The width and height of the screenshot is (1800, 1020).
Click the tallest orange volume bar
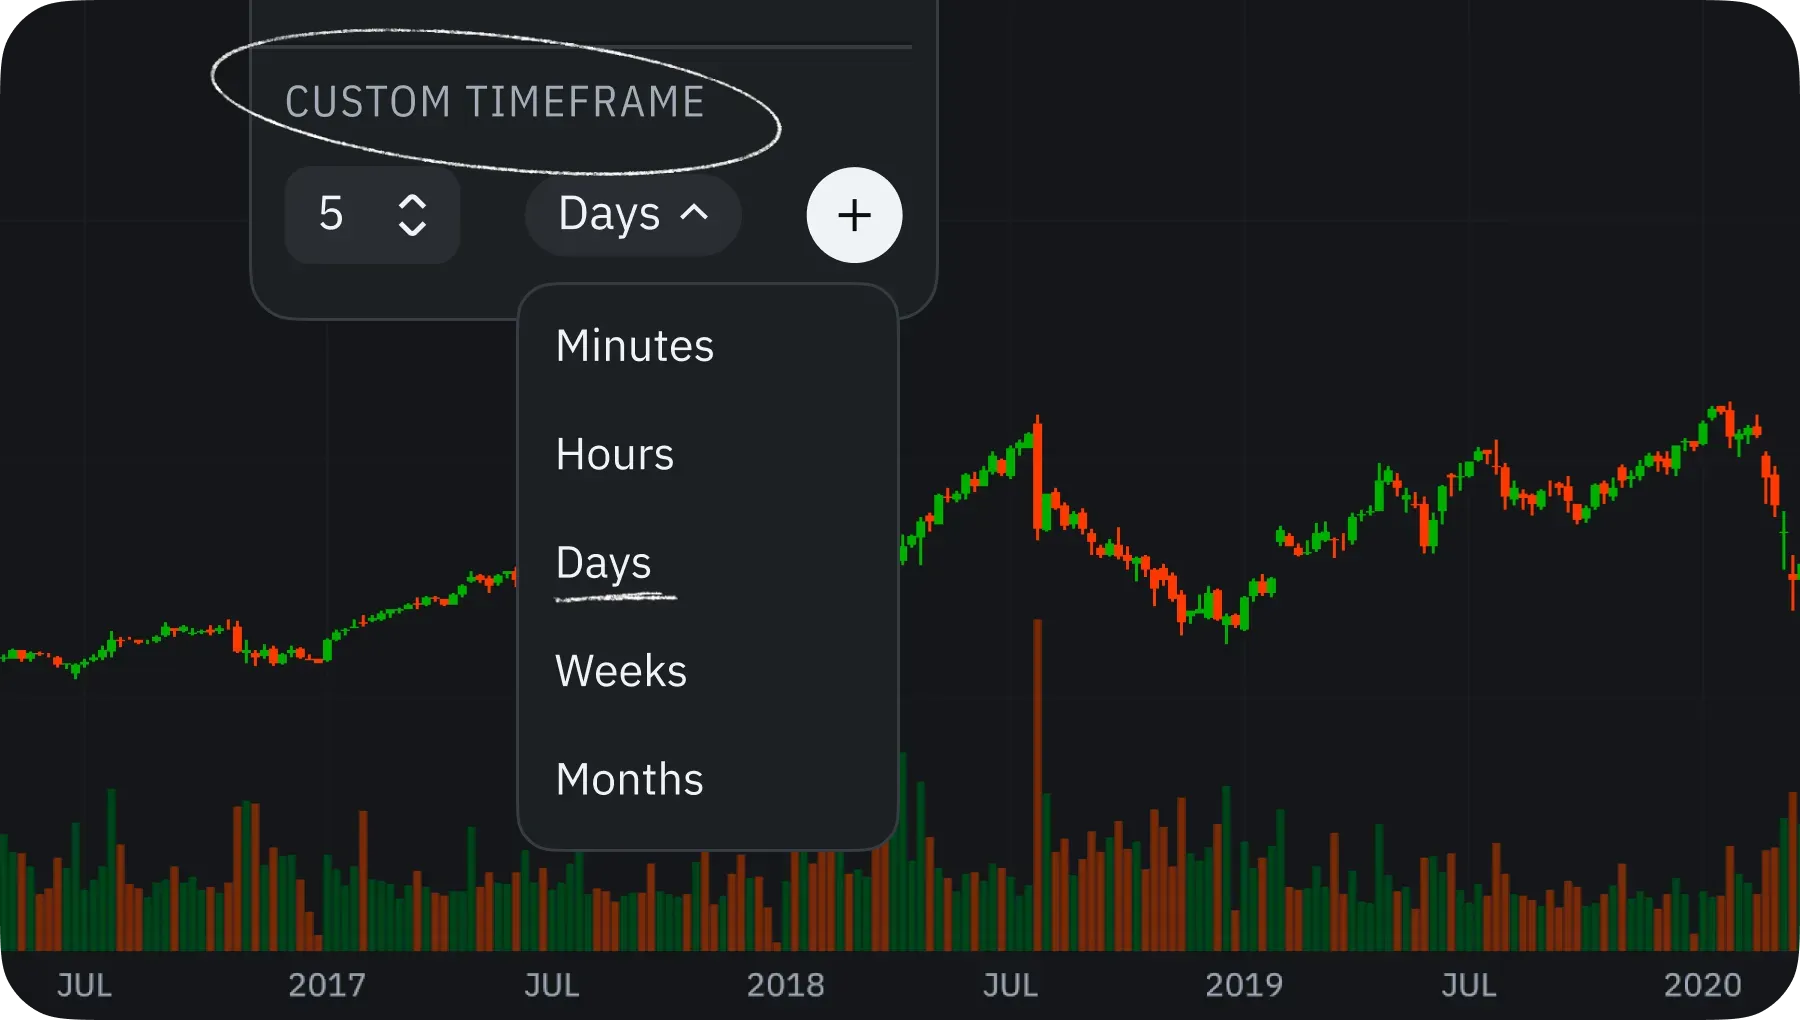[x=1038, y=785]
